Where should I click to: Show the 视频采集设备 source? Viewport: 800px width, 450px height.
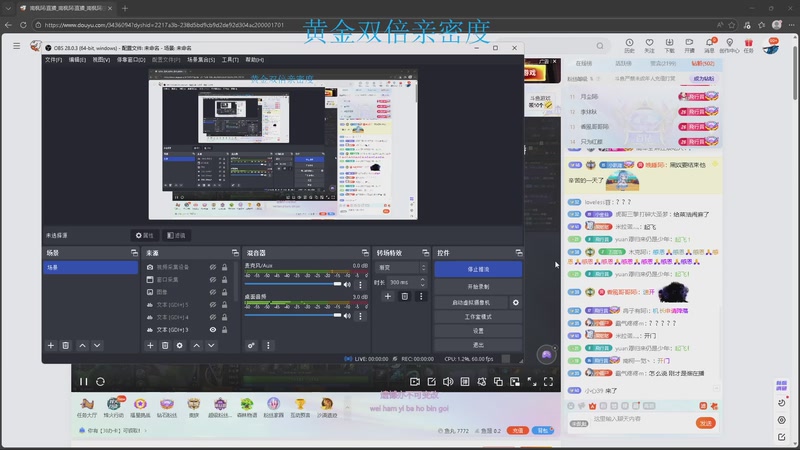(213, 267)
